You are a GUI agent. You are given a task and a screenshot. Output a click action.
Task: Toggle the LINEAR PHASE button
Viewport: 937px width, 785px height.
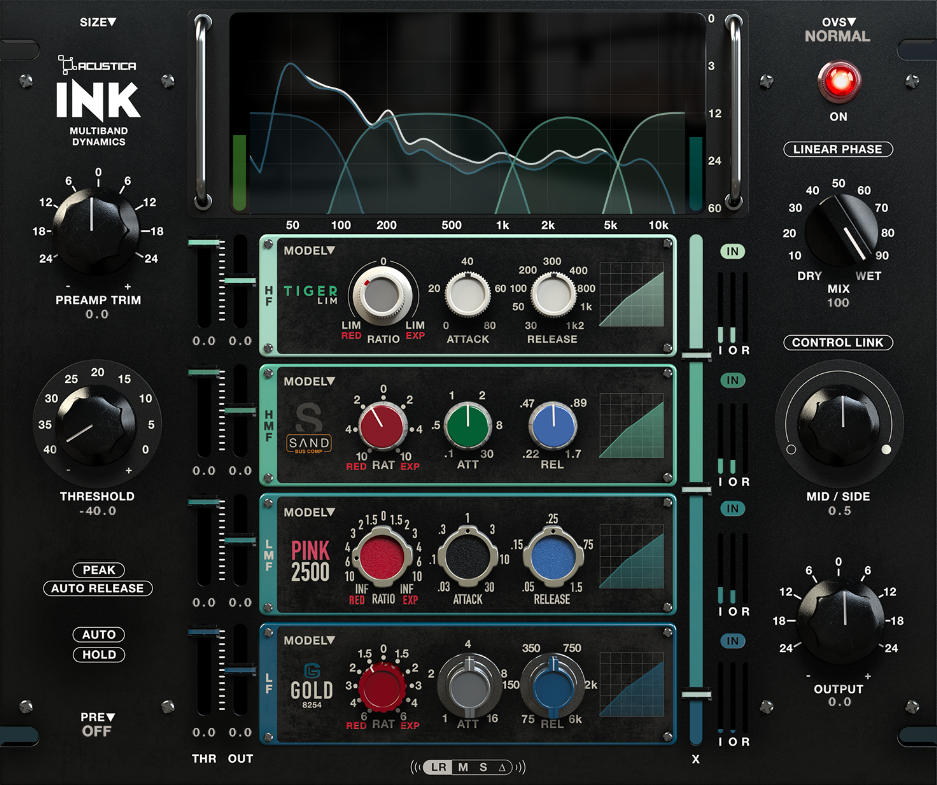[838, 149]
